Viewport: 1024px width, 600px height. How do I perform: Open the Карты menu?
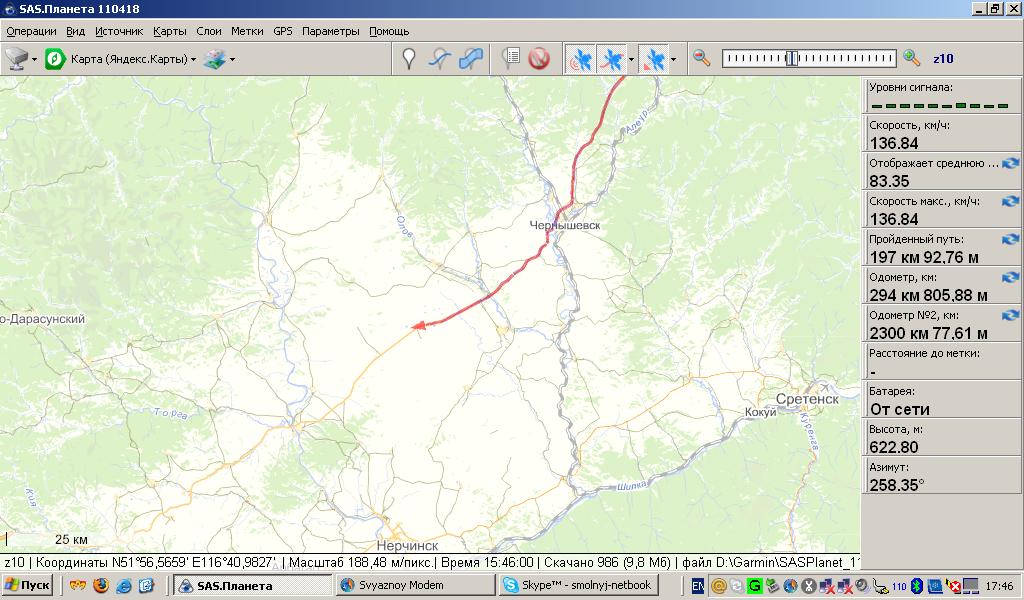(x=170, y=31)
